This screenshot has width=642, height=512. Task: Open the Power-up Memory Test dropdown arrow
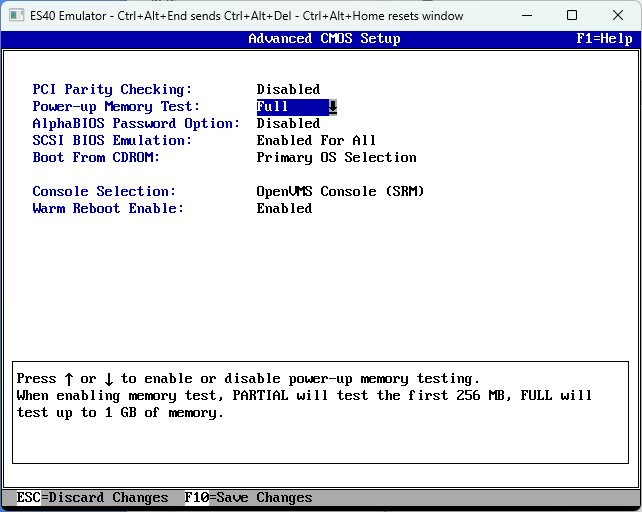tap(333, 107)
